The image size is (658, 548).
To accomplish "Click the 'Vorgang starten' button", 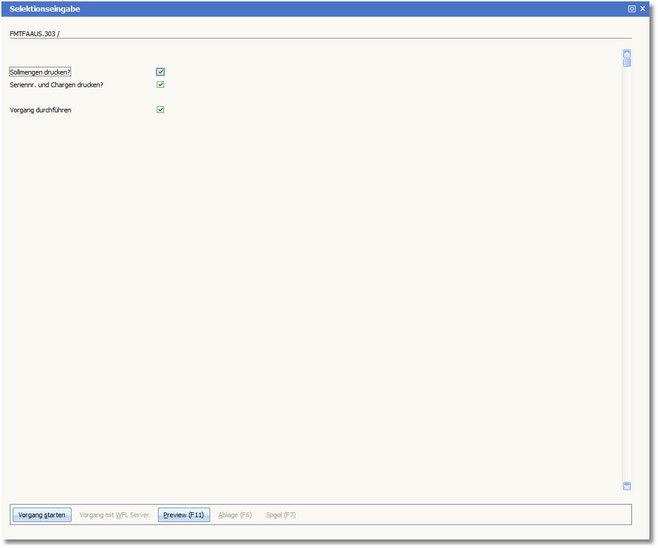I will pos(42,515).
